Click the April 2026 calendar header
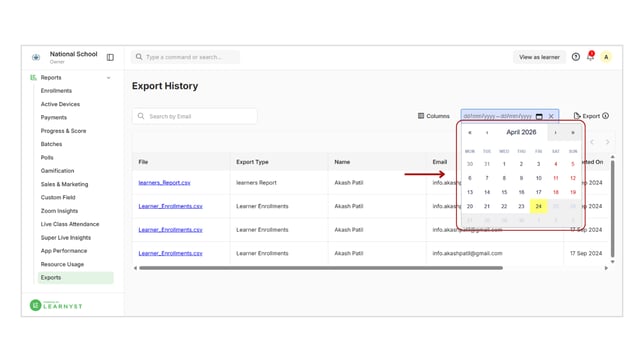Viewport: 644px width, 362px height. click(x=521, y=132)
